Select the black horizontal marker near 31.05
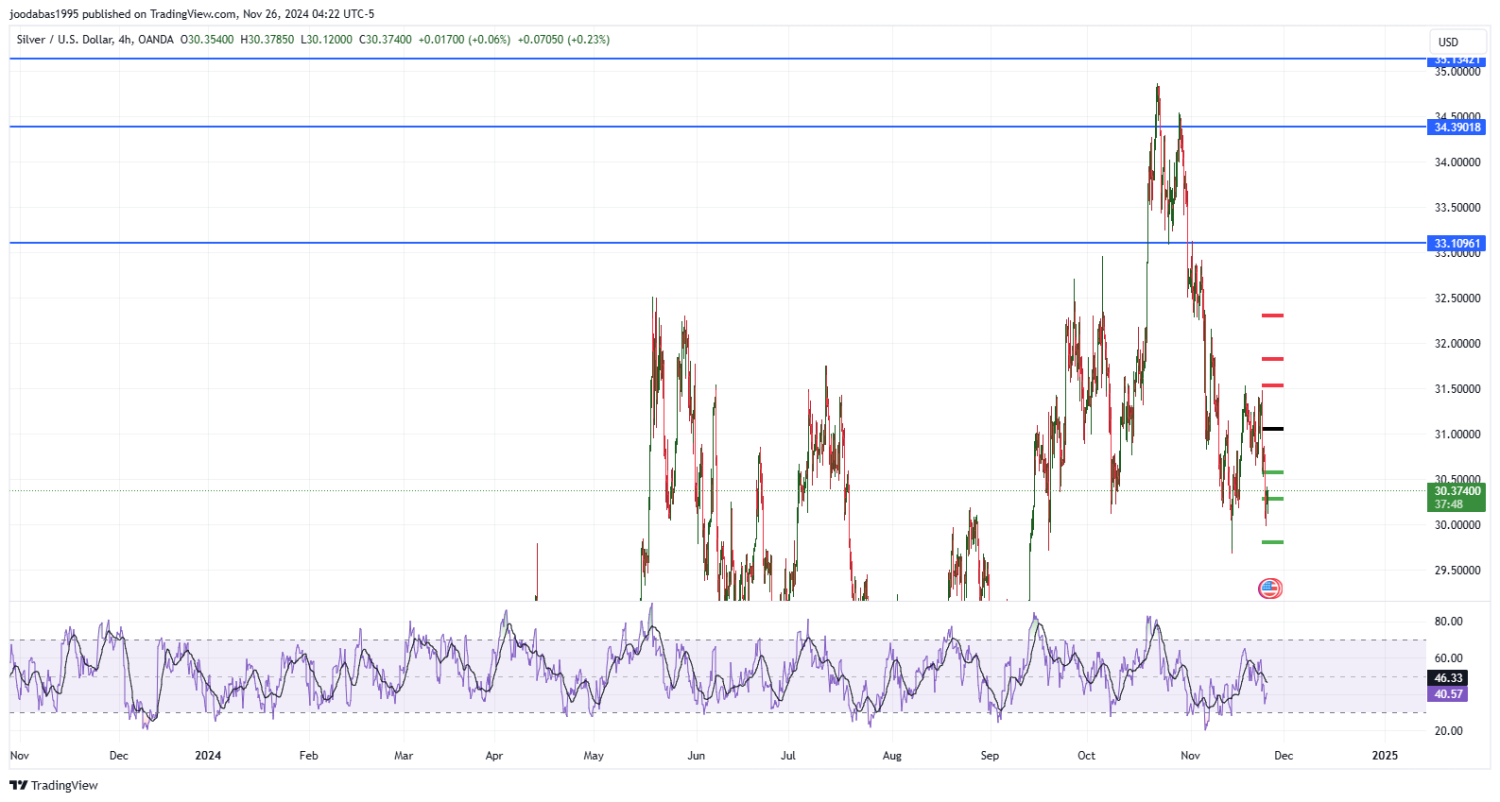 [x=1272, y=429]
